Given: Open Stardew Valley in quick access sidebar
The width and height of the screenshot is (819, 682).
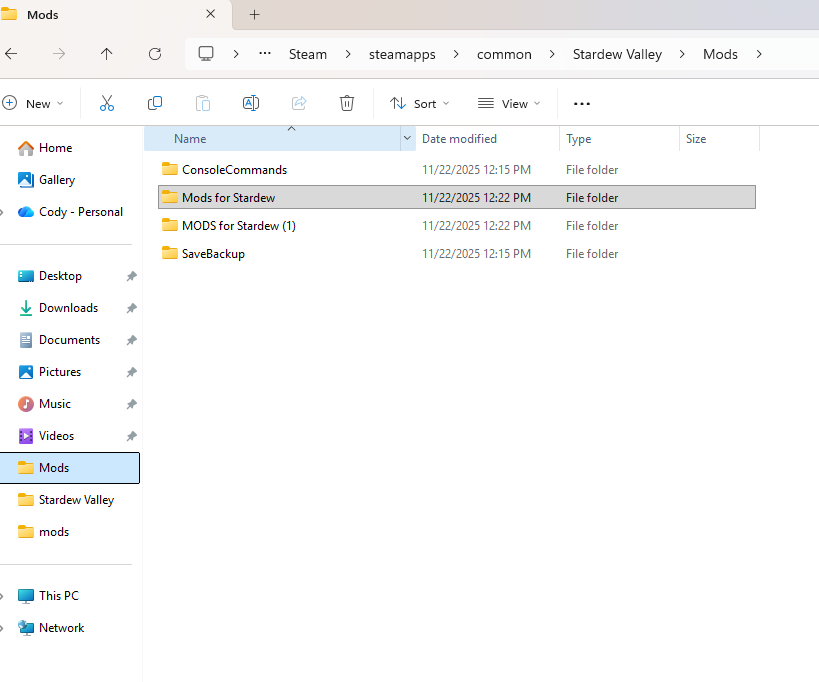Looking at the screenshot, I should pyautogui.click(x=76, y=500).
